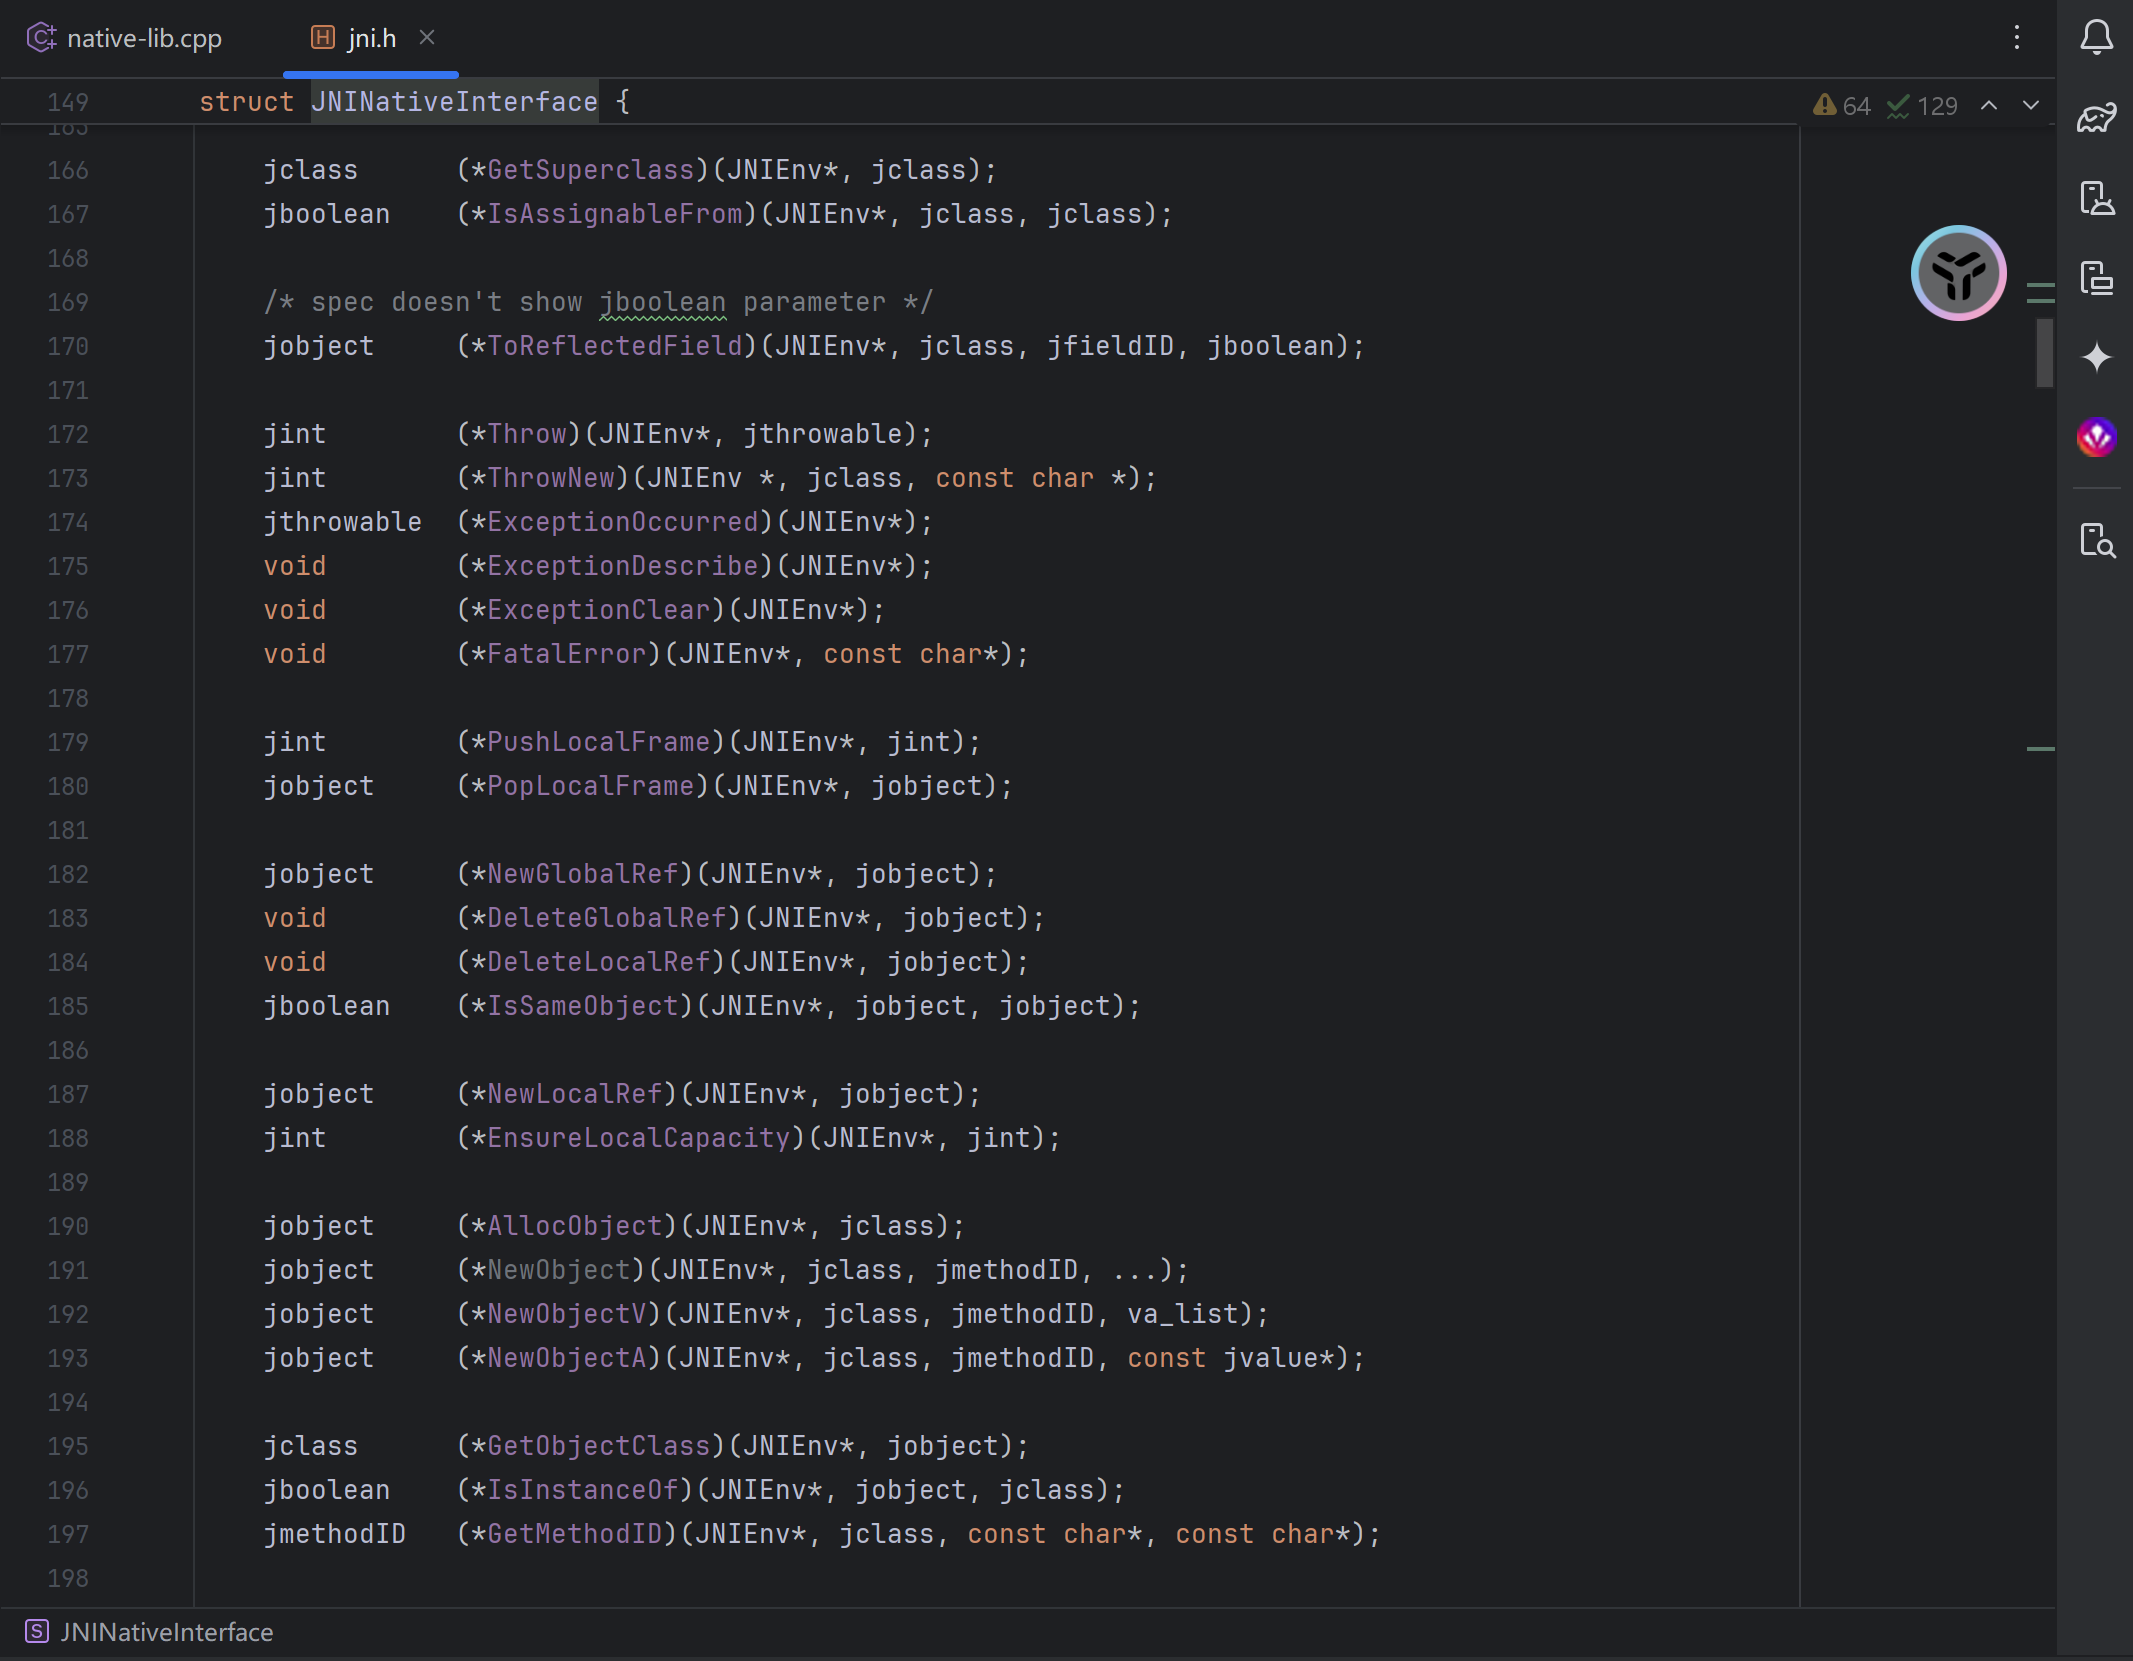This screenshot has height=1661, width=2133.
Task: Click the 129 typo checks indicator
Action: (x=1922, y=106)
